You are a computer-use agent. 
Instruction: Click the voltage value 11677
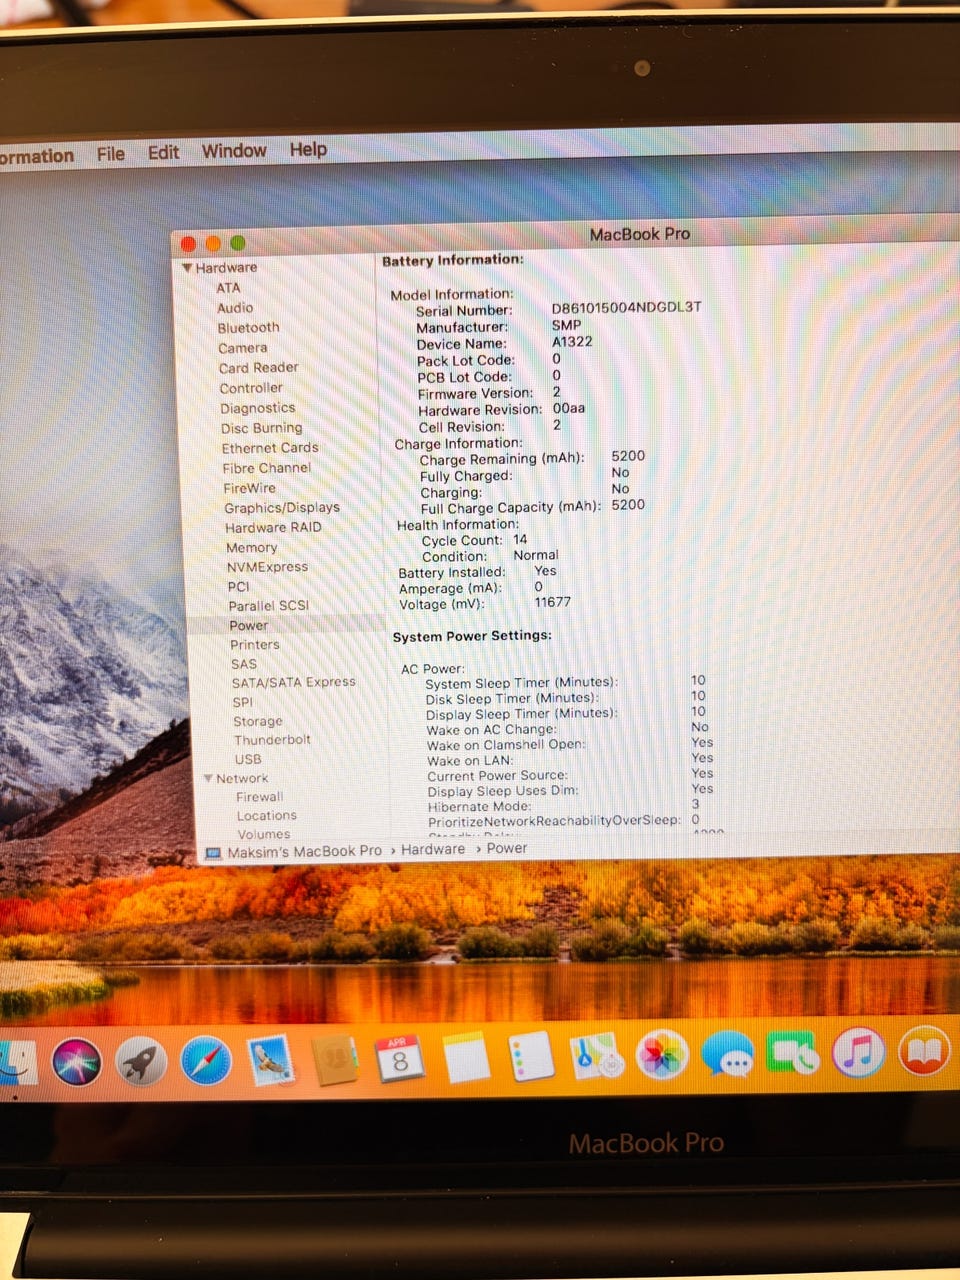pos(553,602)
